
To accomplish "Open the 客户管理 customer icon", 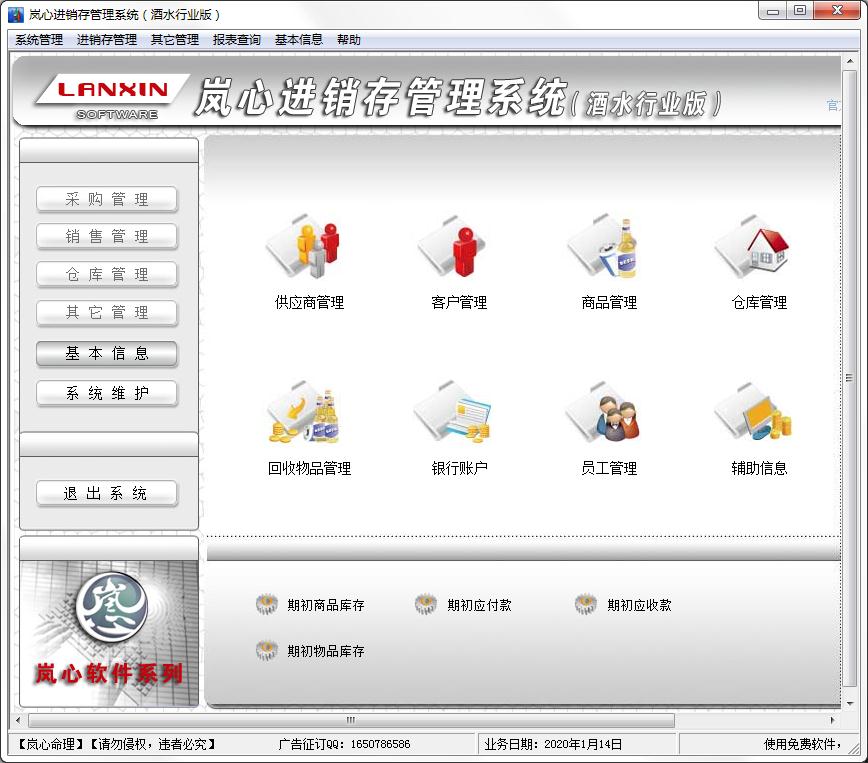I will [x=453, y=247].
